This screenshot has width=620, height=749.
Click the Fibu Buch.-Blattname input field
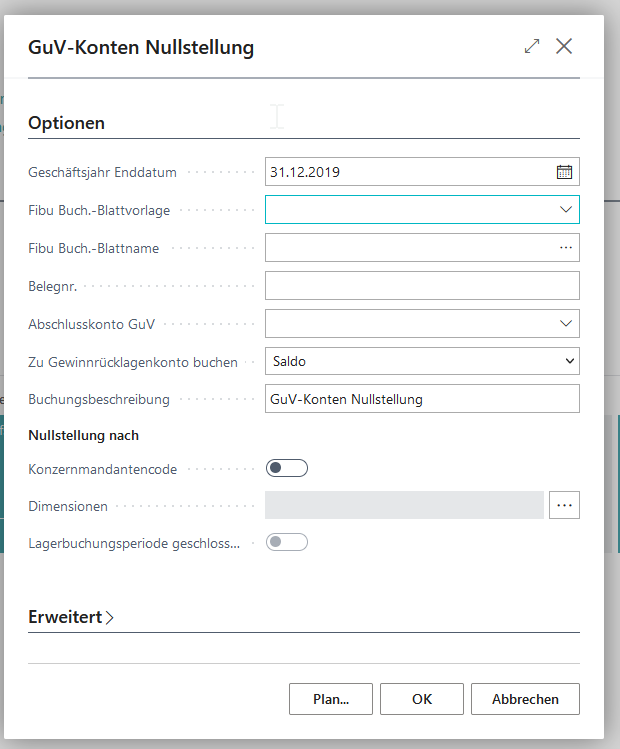tap(405, 247)
